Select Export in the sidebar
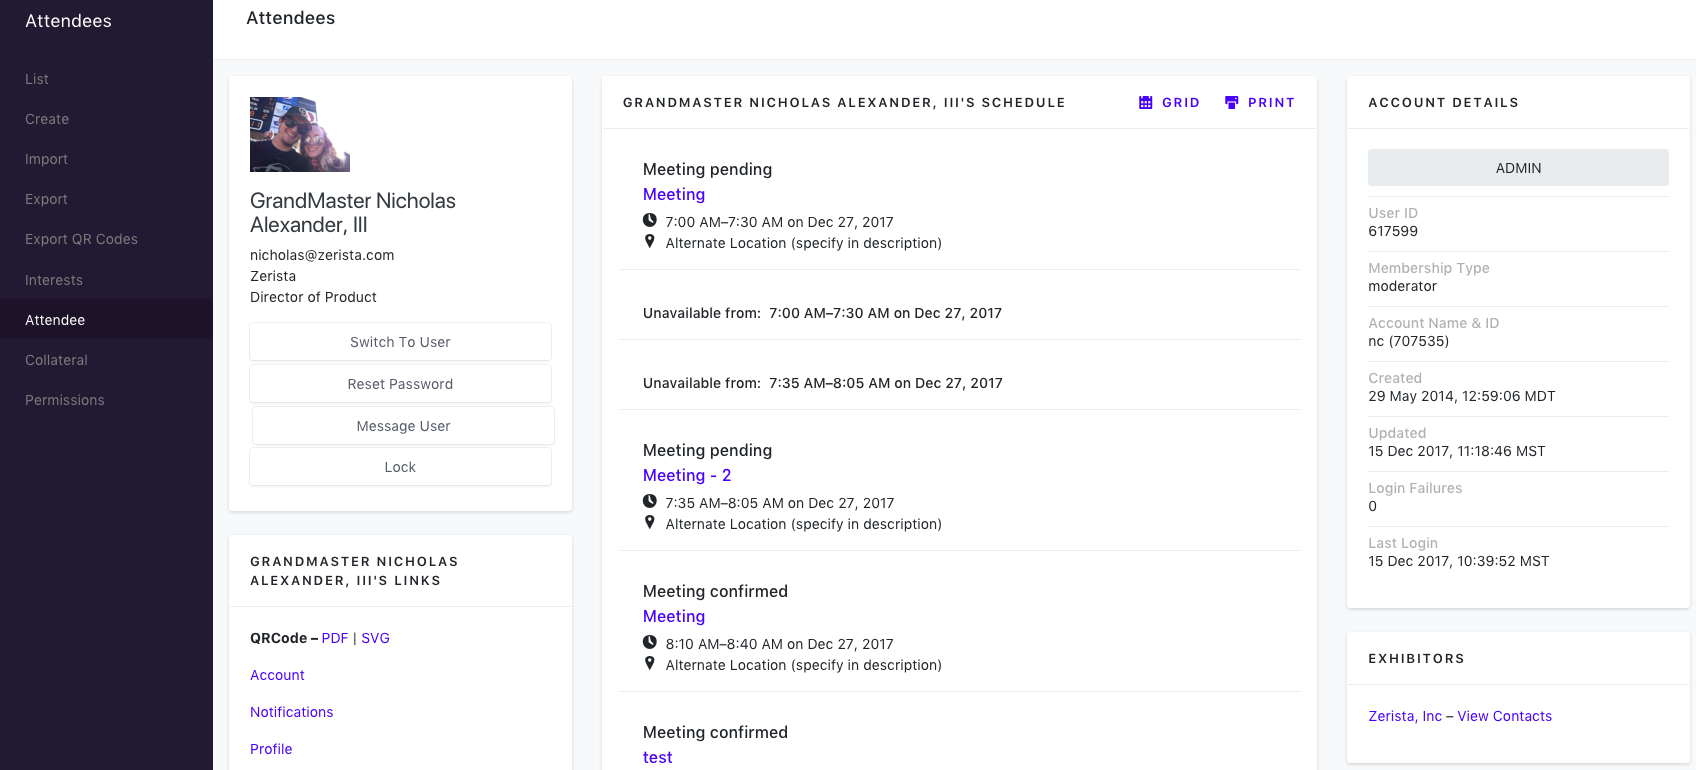Screen dimensions: 1696x770 coord(46,199)
